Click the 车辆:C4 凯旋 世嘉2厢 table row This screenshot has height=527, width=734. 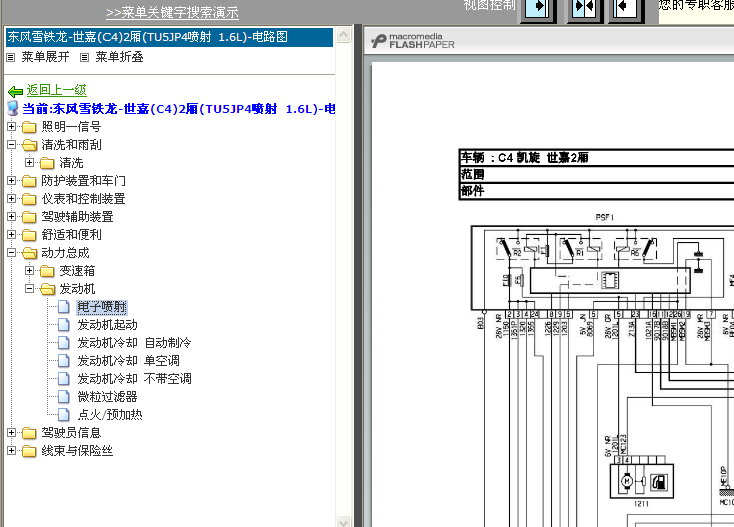click(596, 157)
